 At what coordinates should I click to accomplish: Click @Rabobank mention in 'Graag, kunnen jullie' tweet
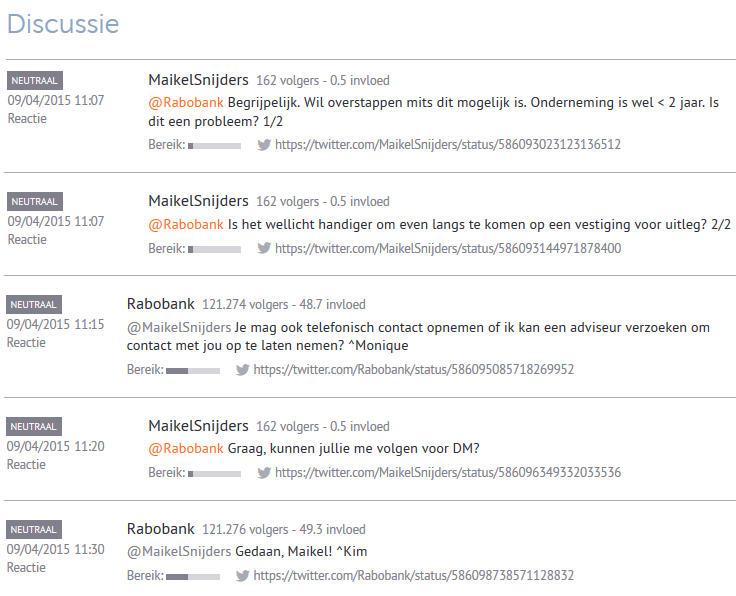[x=185, y=448]
